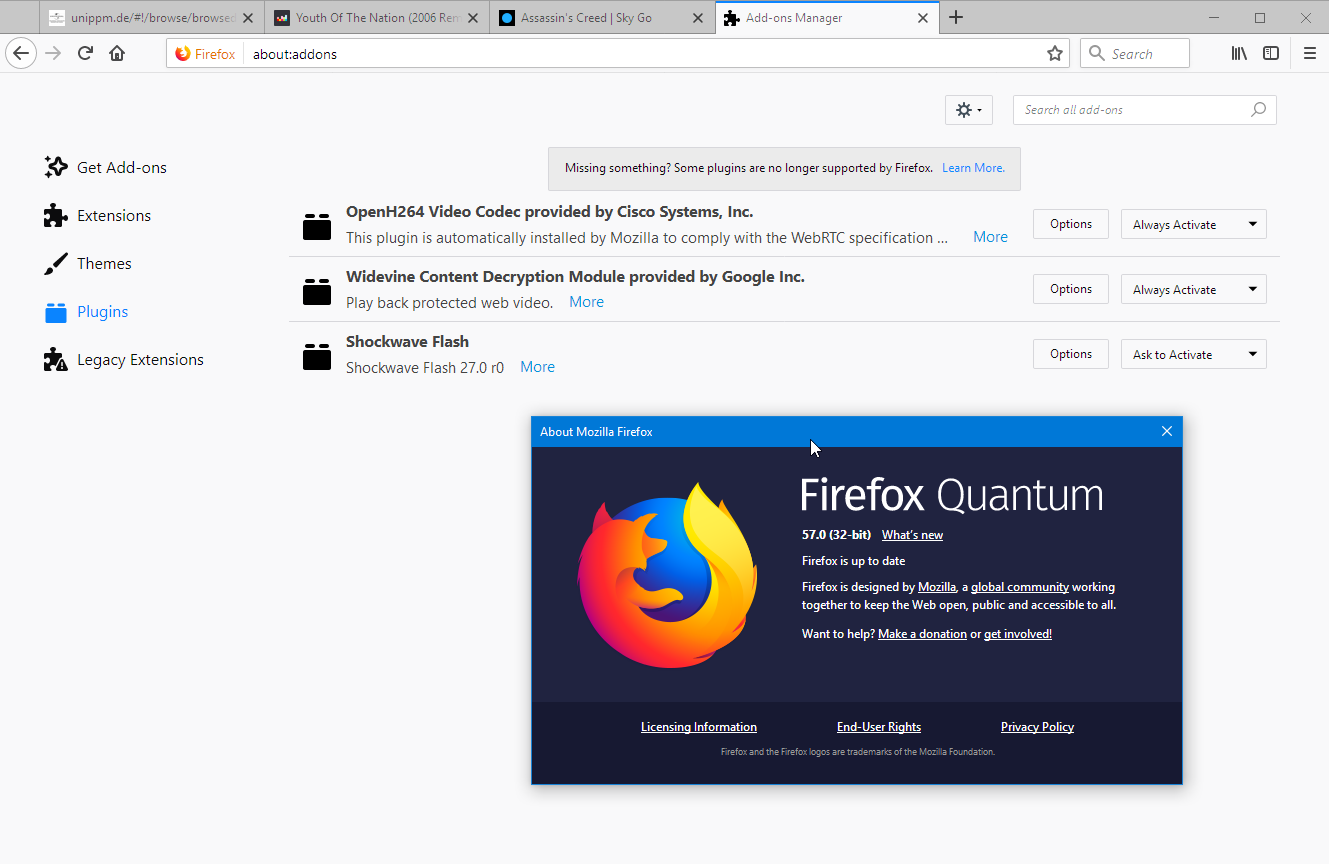Image resolution: width=1329 pixels, height=864 pixels.
Task: Click OpenH264 Video Codec plugin title
Action: pos(549,211)
